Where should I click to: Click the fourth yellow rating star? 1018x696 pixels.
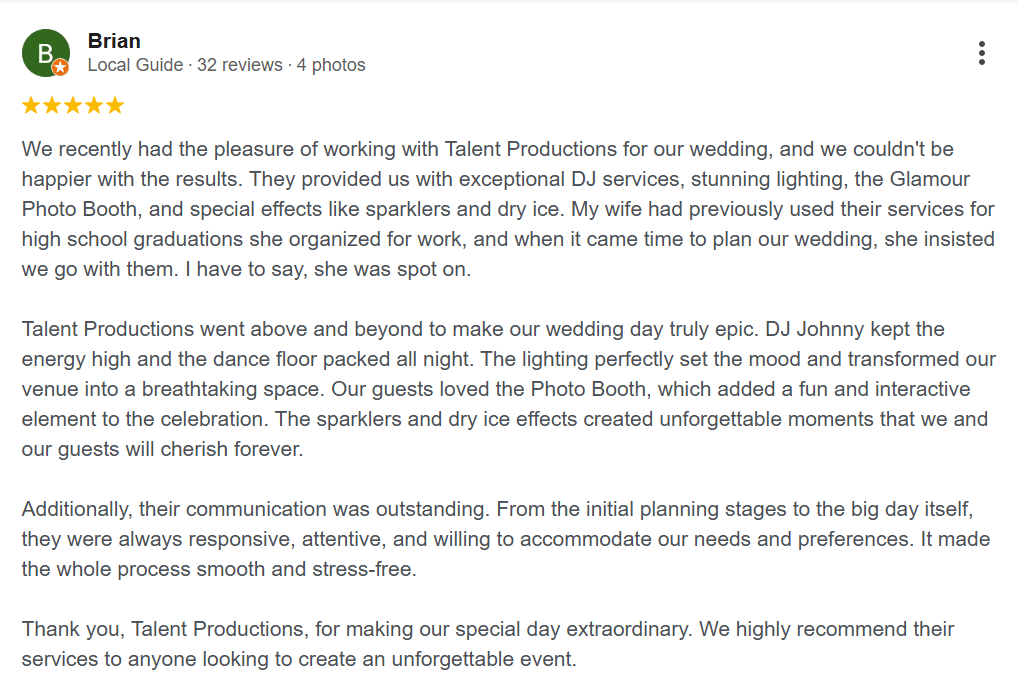pyautogui.click(x=93, y=105)
